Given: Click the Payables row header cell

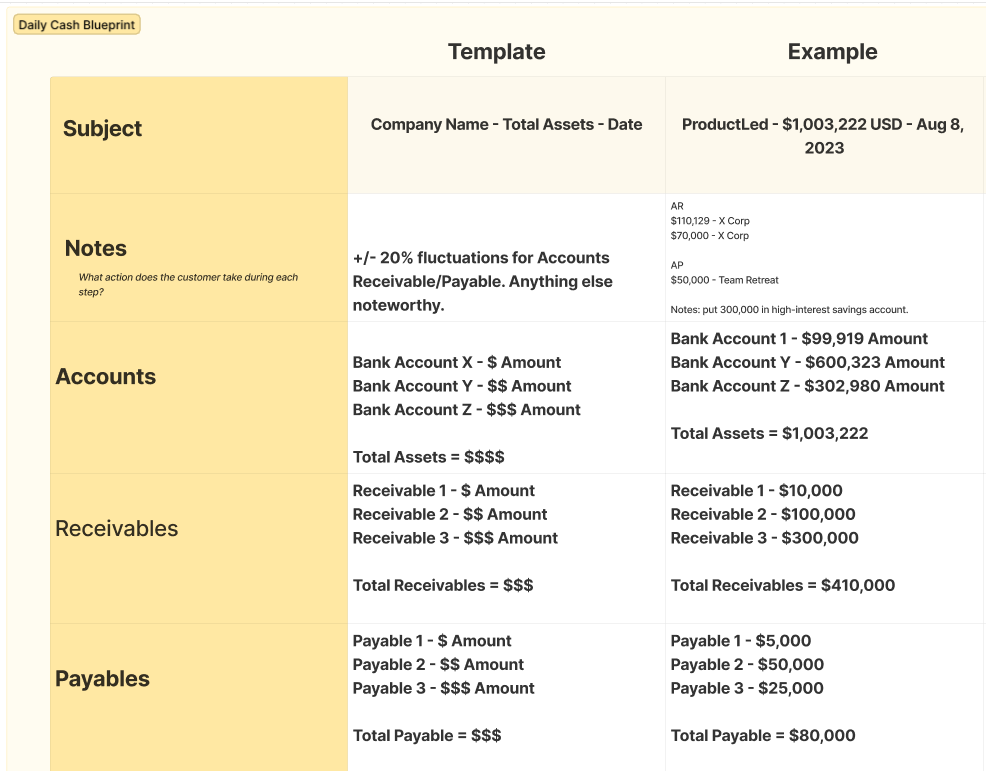Looking at the screenshot, I should (102, 679).
